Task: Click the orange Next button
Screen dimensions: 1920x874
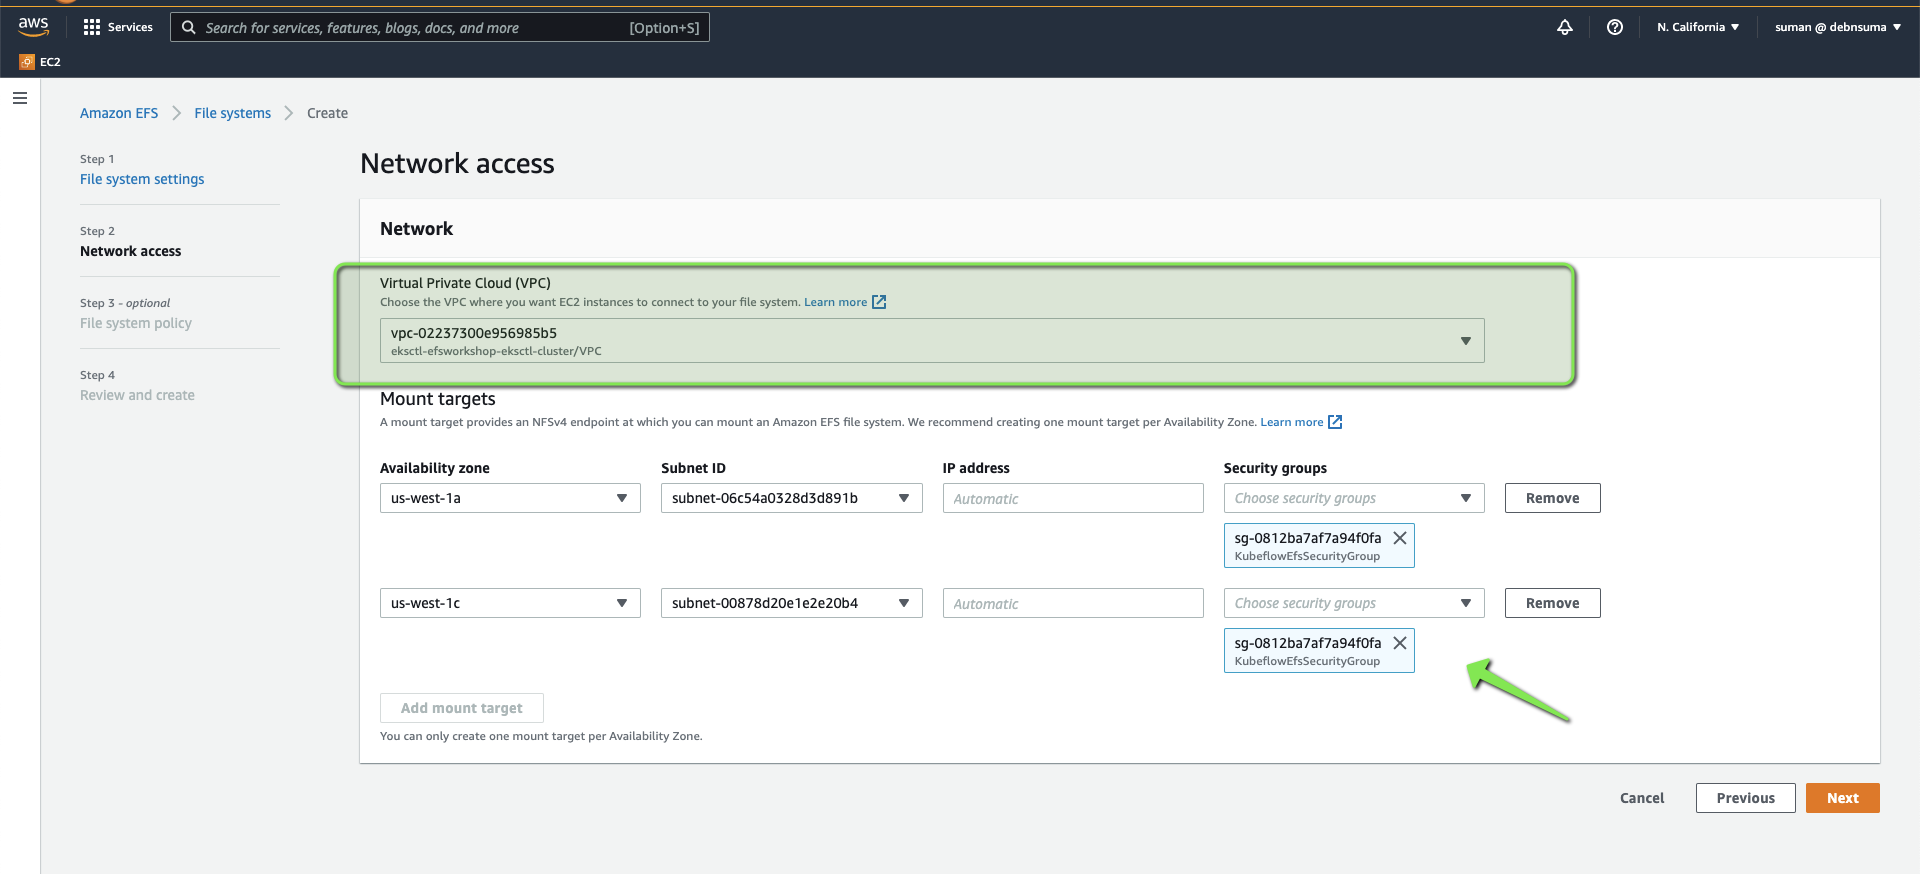Action: [1843, 798]
